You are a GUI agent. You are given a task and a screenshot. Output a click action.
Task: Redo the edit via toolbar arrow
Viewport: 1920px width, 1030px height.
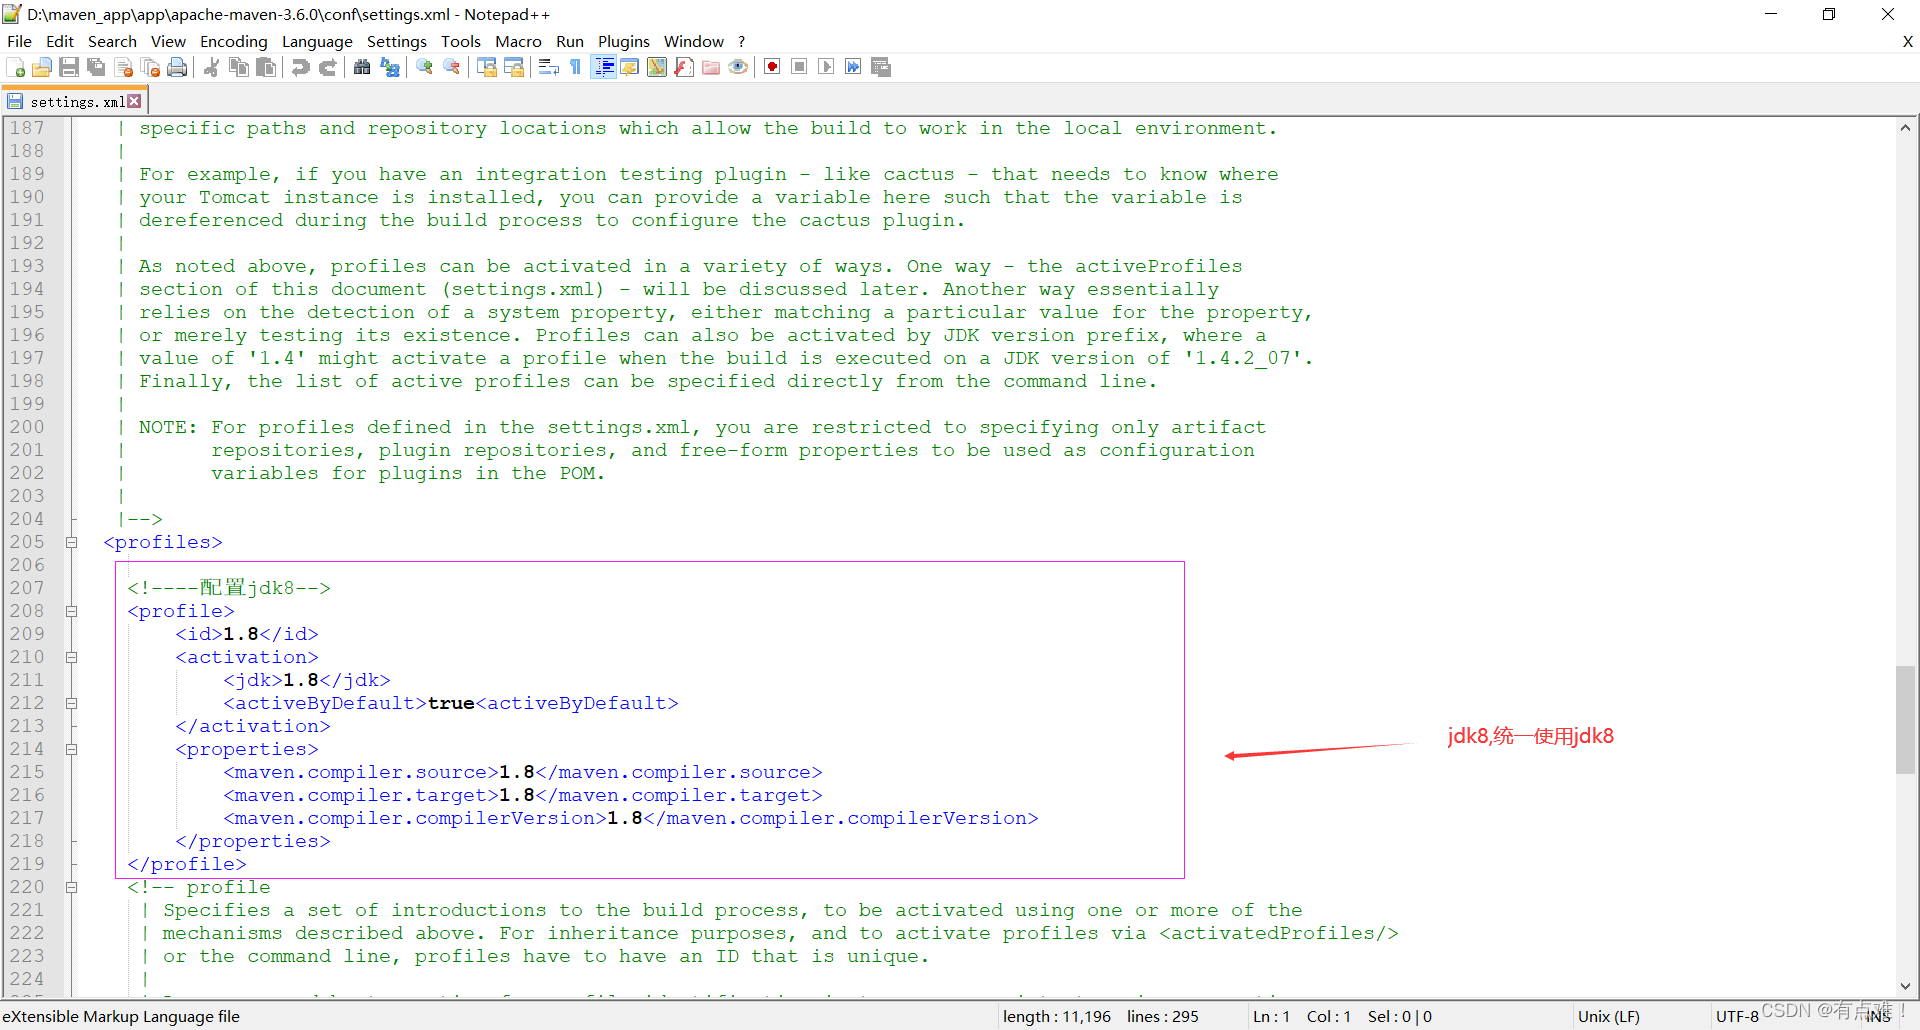[x=327, y=67]
